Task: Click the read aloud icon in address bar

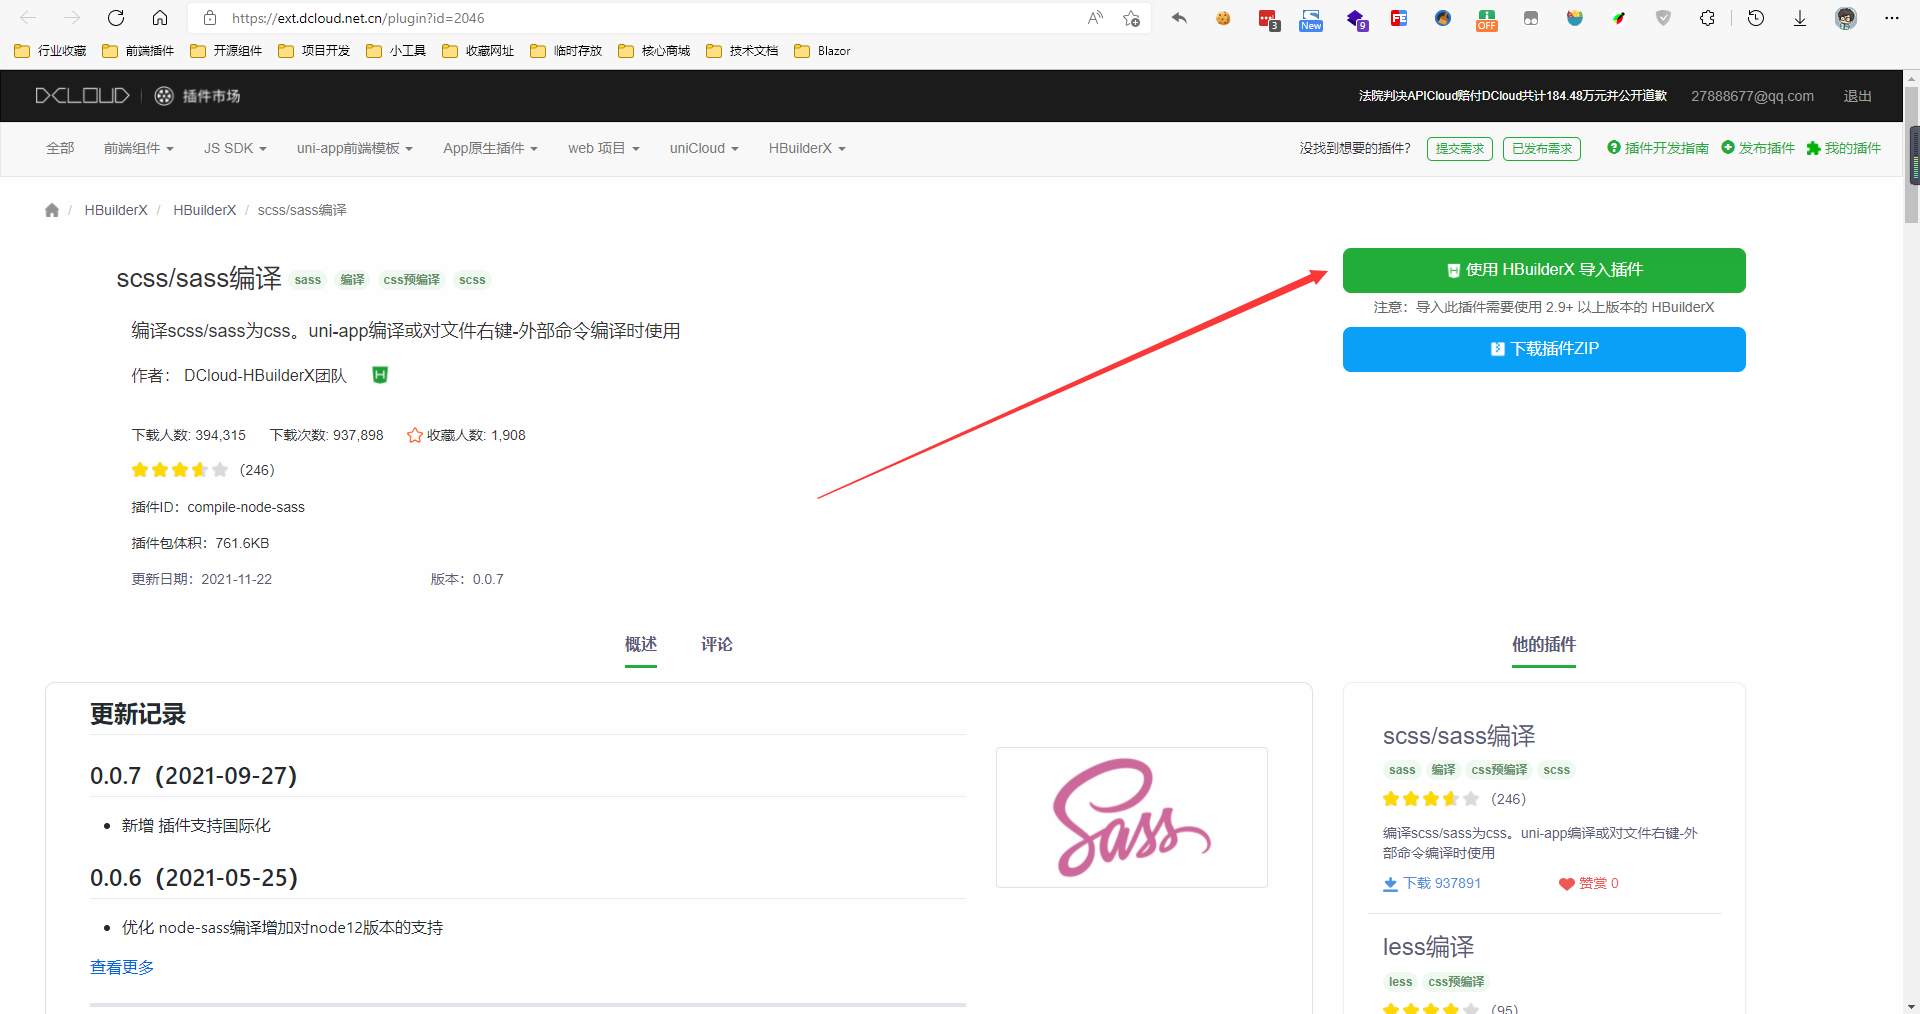Action: tap(1096, 18)
